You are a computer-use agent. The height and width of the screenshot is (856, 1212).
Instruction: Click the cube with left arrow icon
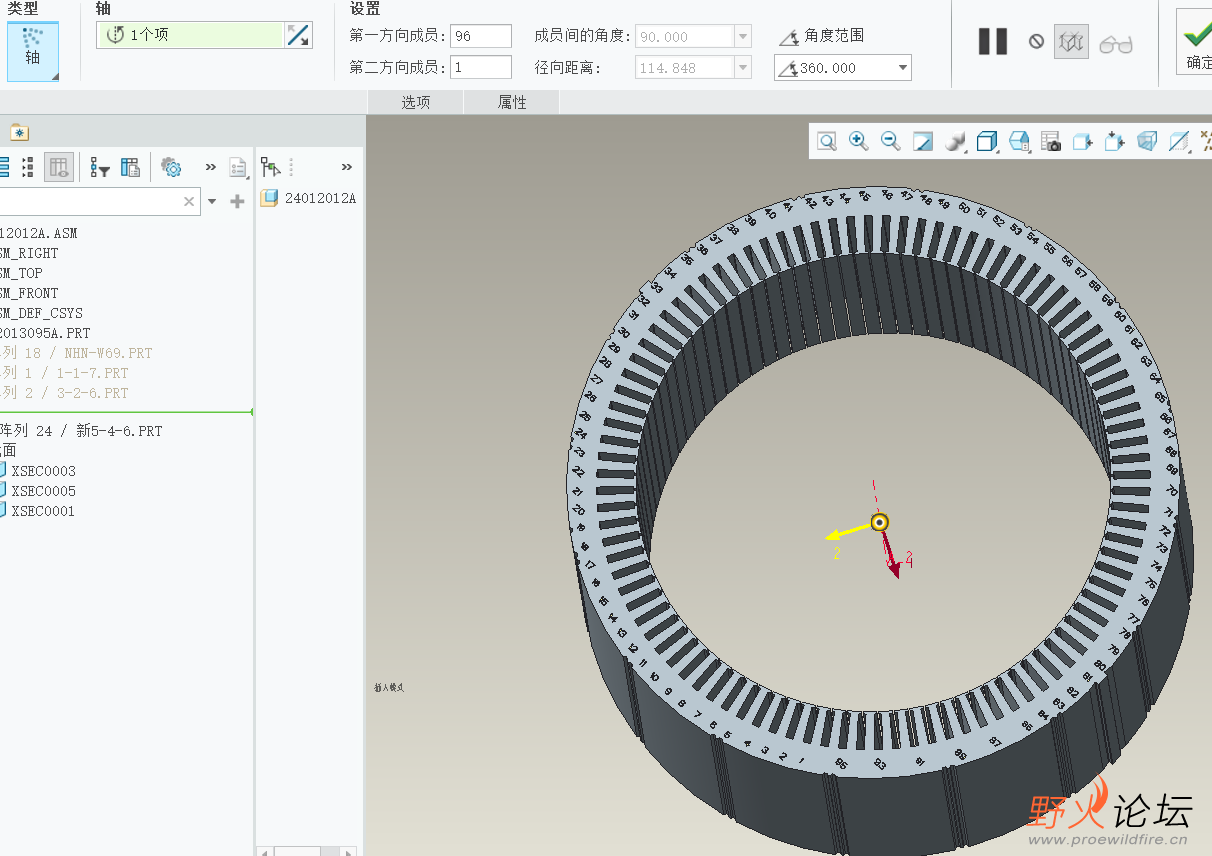pos(1082,141)
